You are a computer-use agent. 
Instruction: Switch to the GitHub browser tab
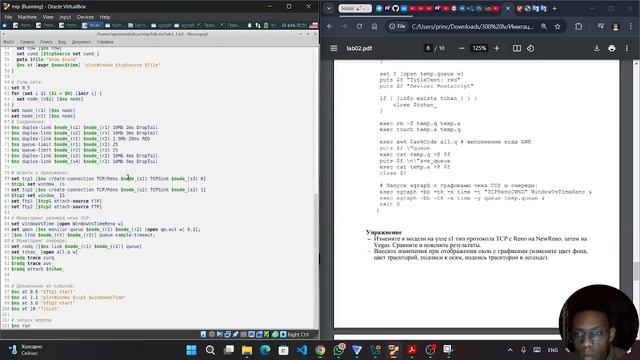pos(396,8)
